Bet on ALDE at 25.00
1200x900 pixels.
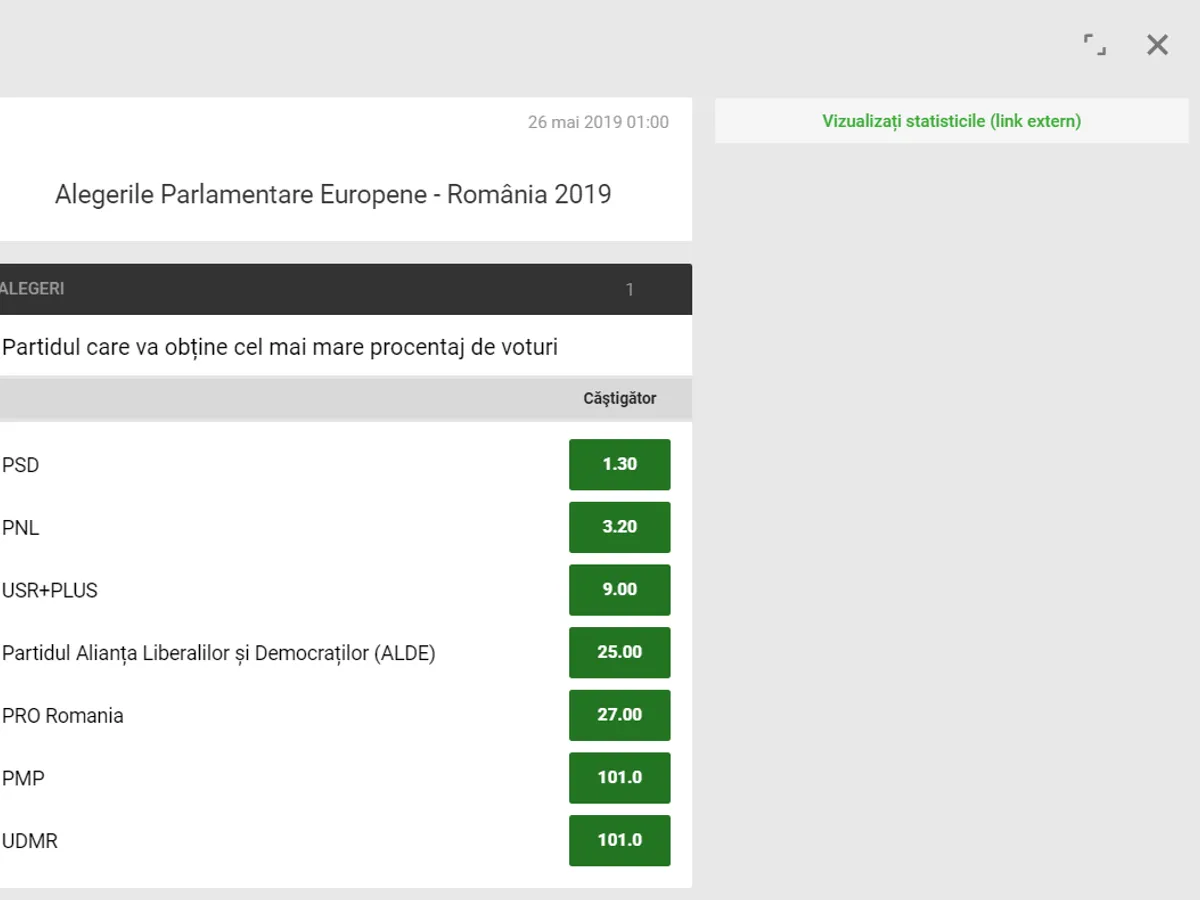[x=619, y=652]
